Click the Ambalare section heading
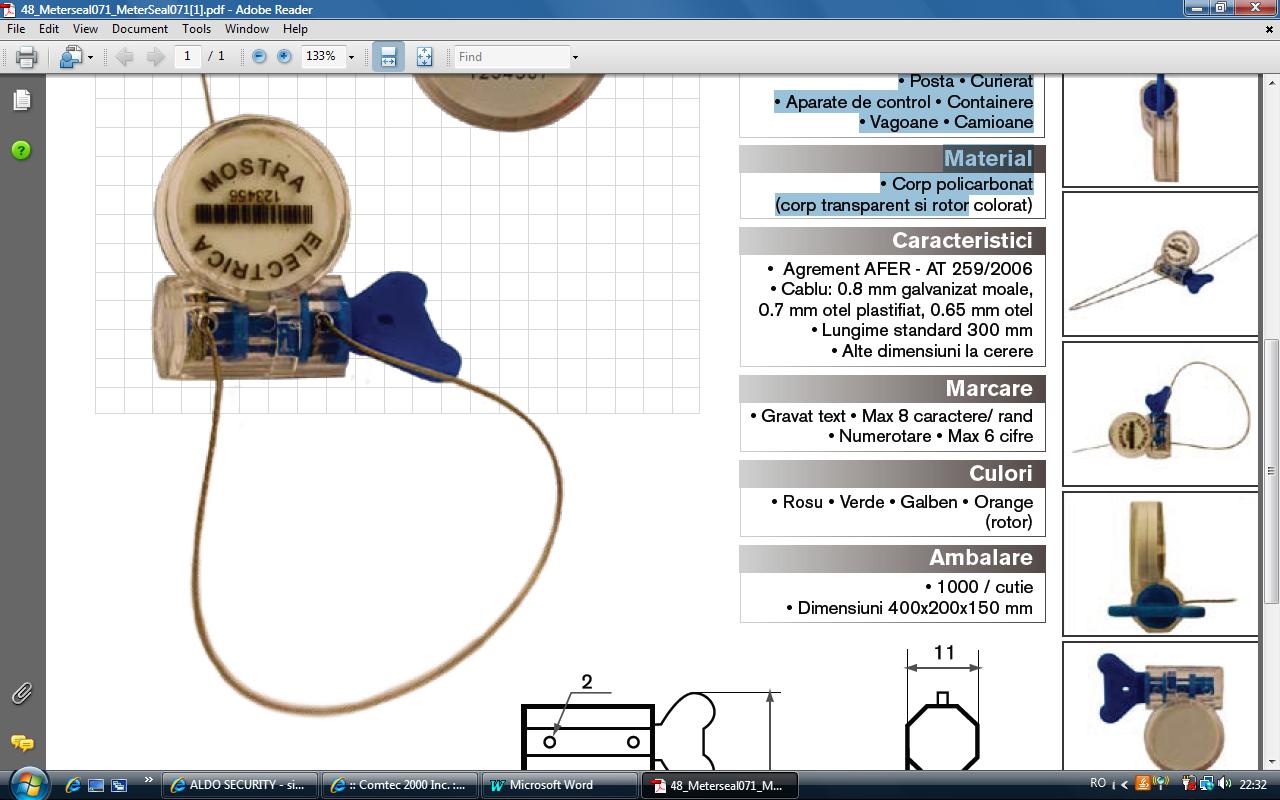Image resolution: width=1280 pixels, height=800 pixels. coord(980,558)
